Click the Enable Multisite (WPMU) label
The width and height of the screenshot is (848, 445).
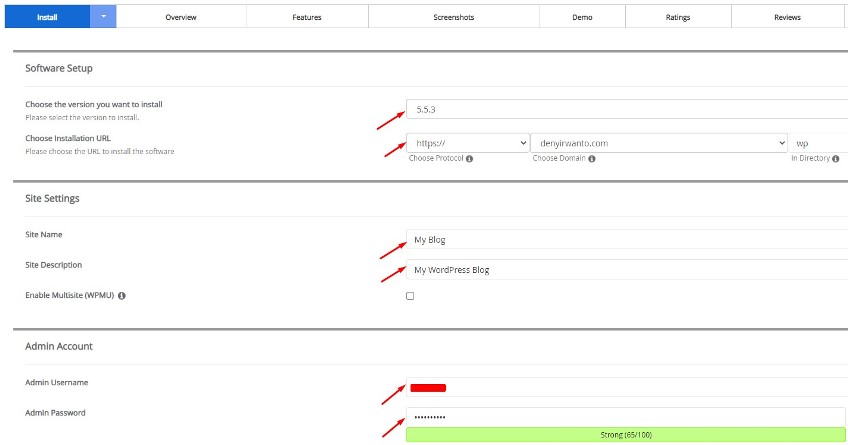point(70,295)
